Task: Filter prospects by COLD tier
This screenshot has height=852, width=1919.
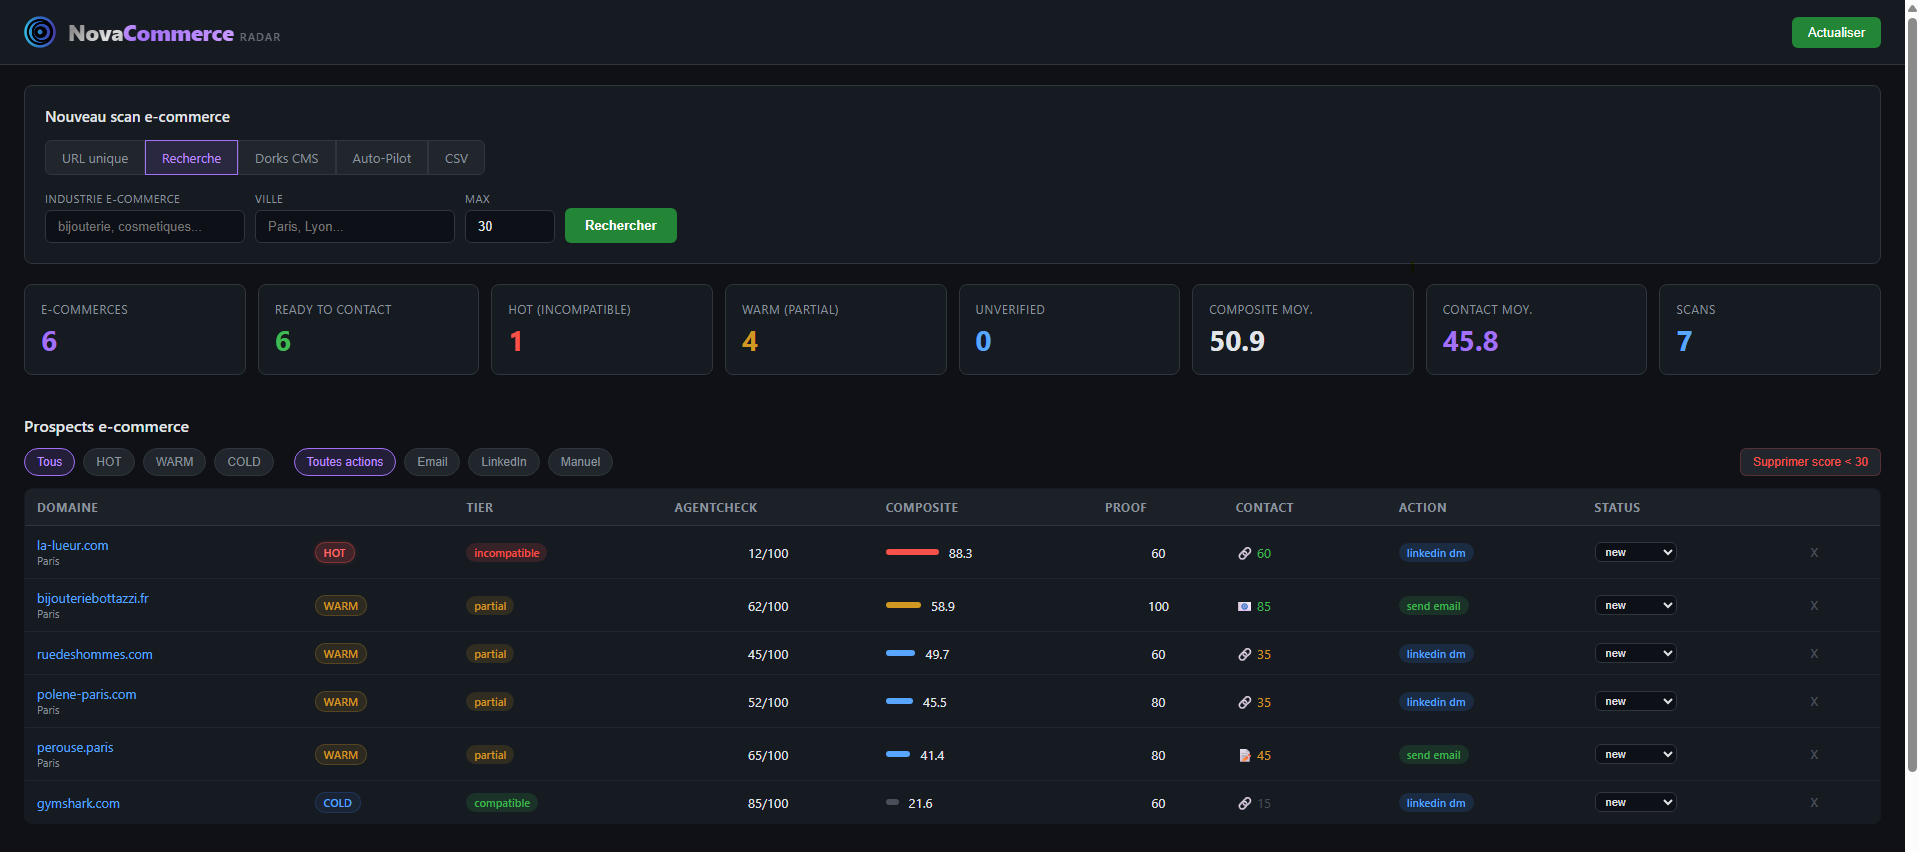Action: click(243, 462)
